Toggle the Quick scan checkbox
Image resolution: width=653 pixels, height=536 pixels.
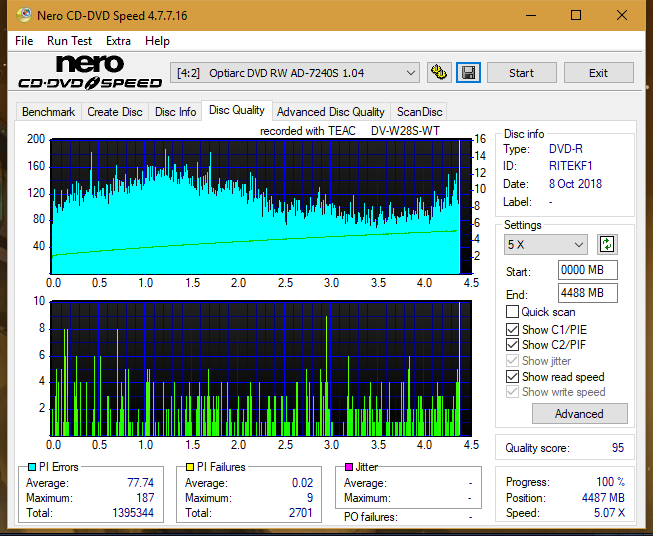(512, 312)
